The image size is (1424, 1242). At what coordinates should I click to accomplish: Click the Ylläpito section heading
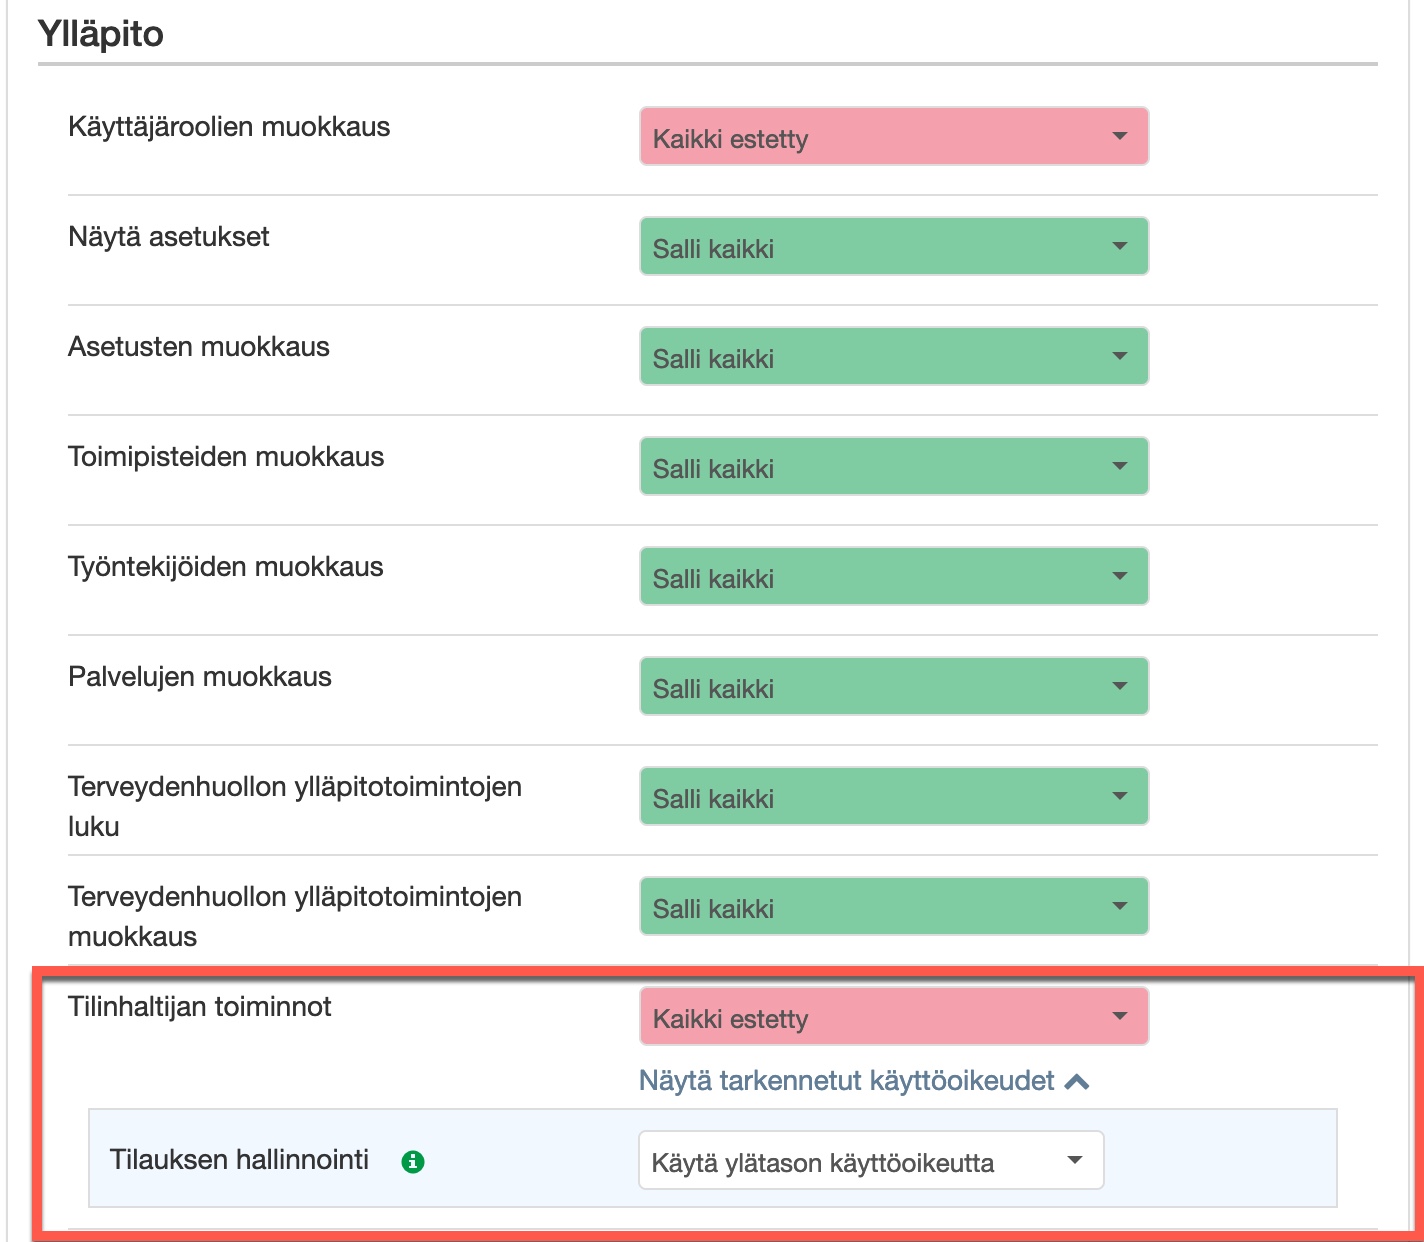point(101,34)
